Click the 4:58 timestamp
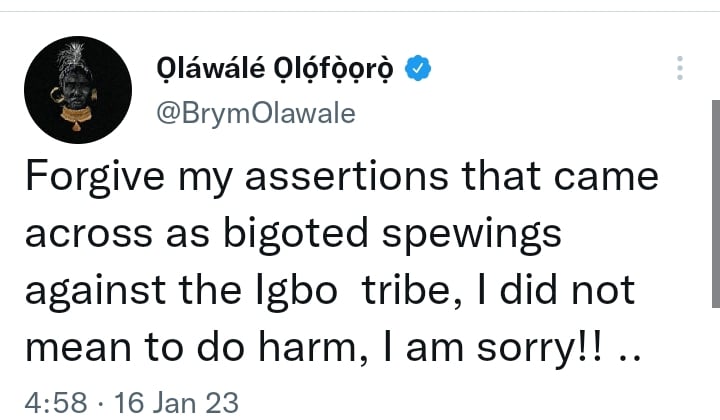Image resolution: width=720 pixels, height=420 pixels. 56,403
